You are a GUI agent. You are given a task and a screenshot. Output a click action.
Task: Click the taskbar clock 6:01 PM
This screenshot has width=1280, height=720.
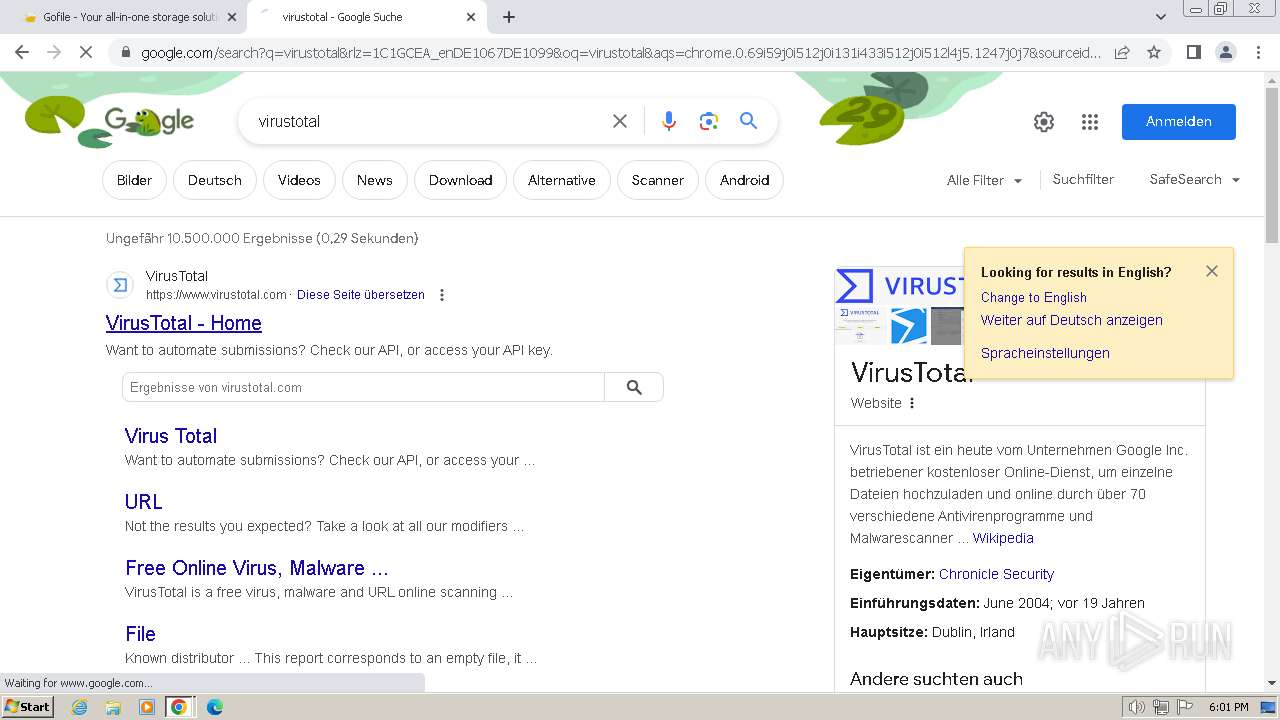click(x=1228, y=707)
